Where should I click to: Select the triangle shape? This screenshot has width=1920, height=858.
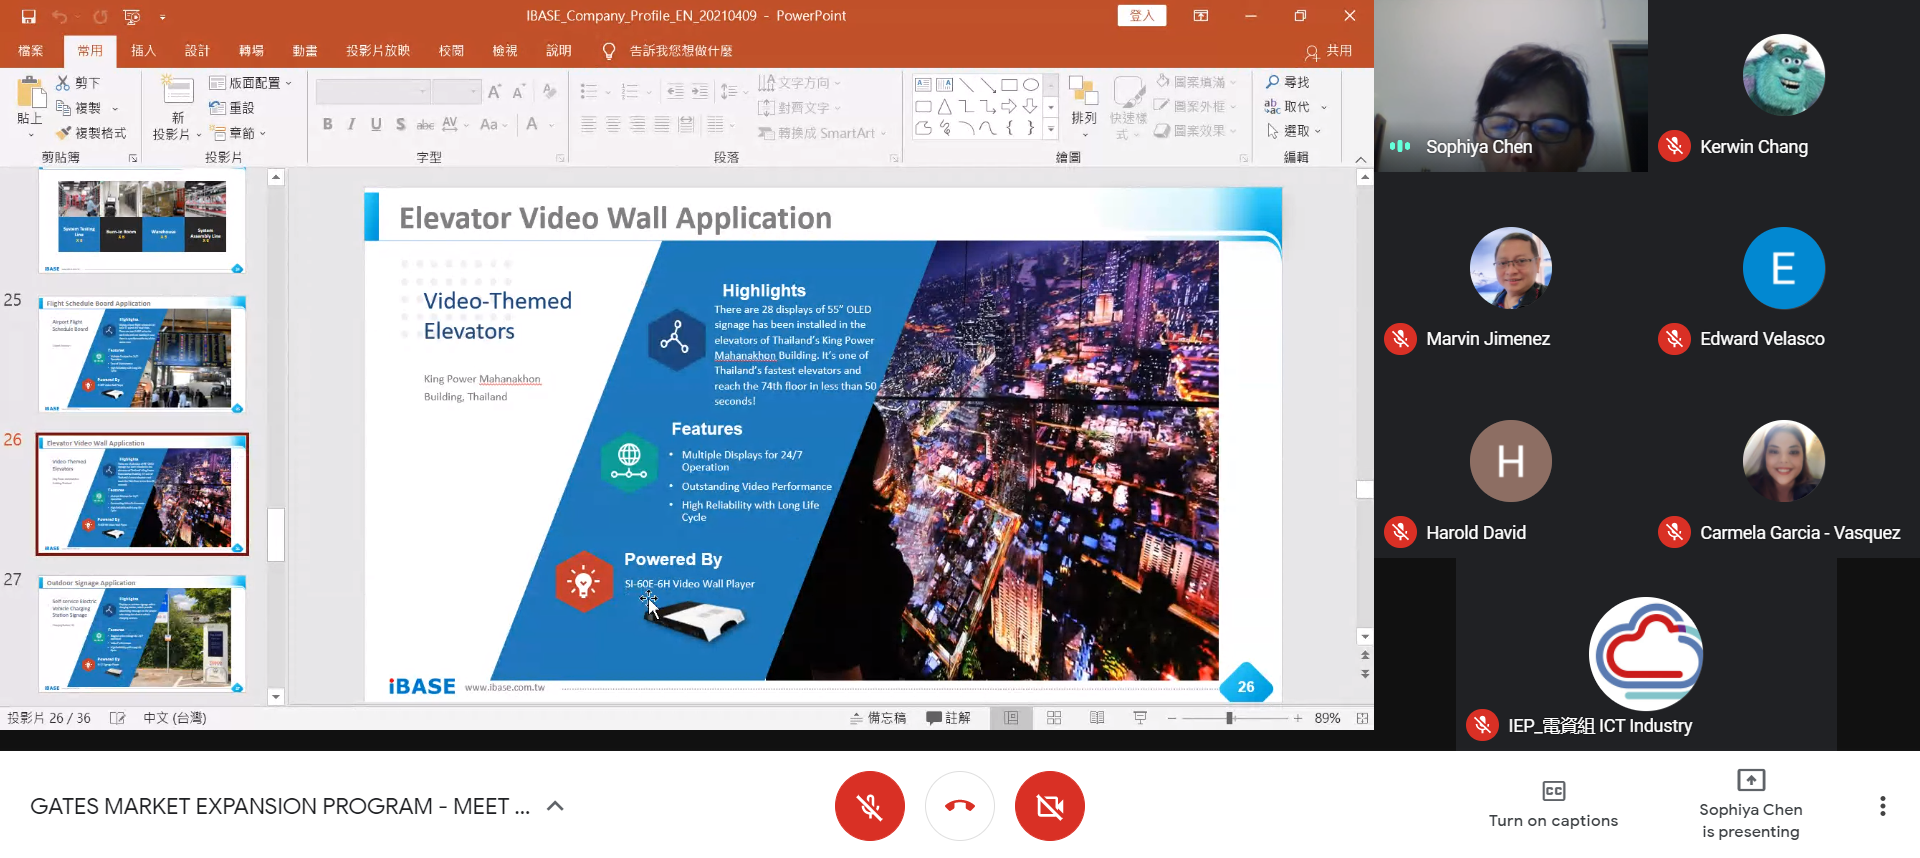click(944, 106)
